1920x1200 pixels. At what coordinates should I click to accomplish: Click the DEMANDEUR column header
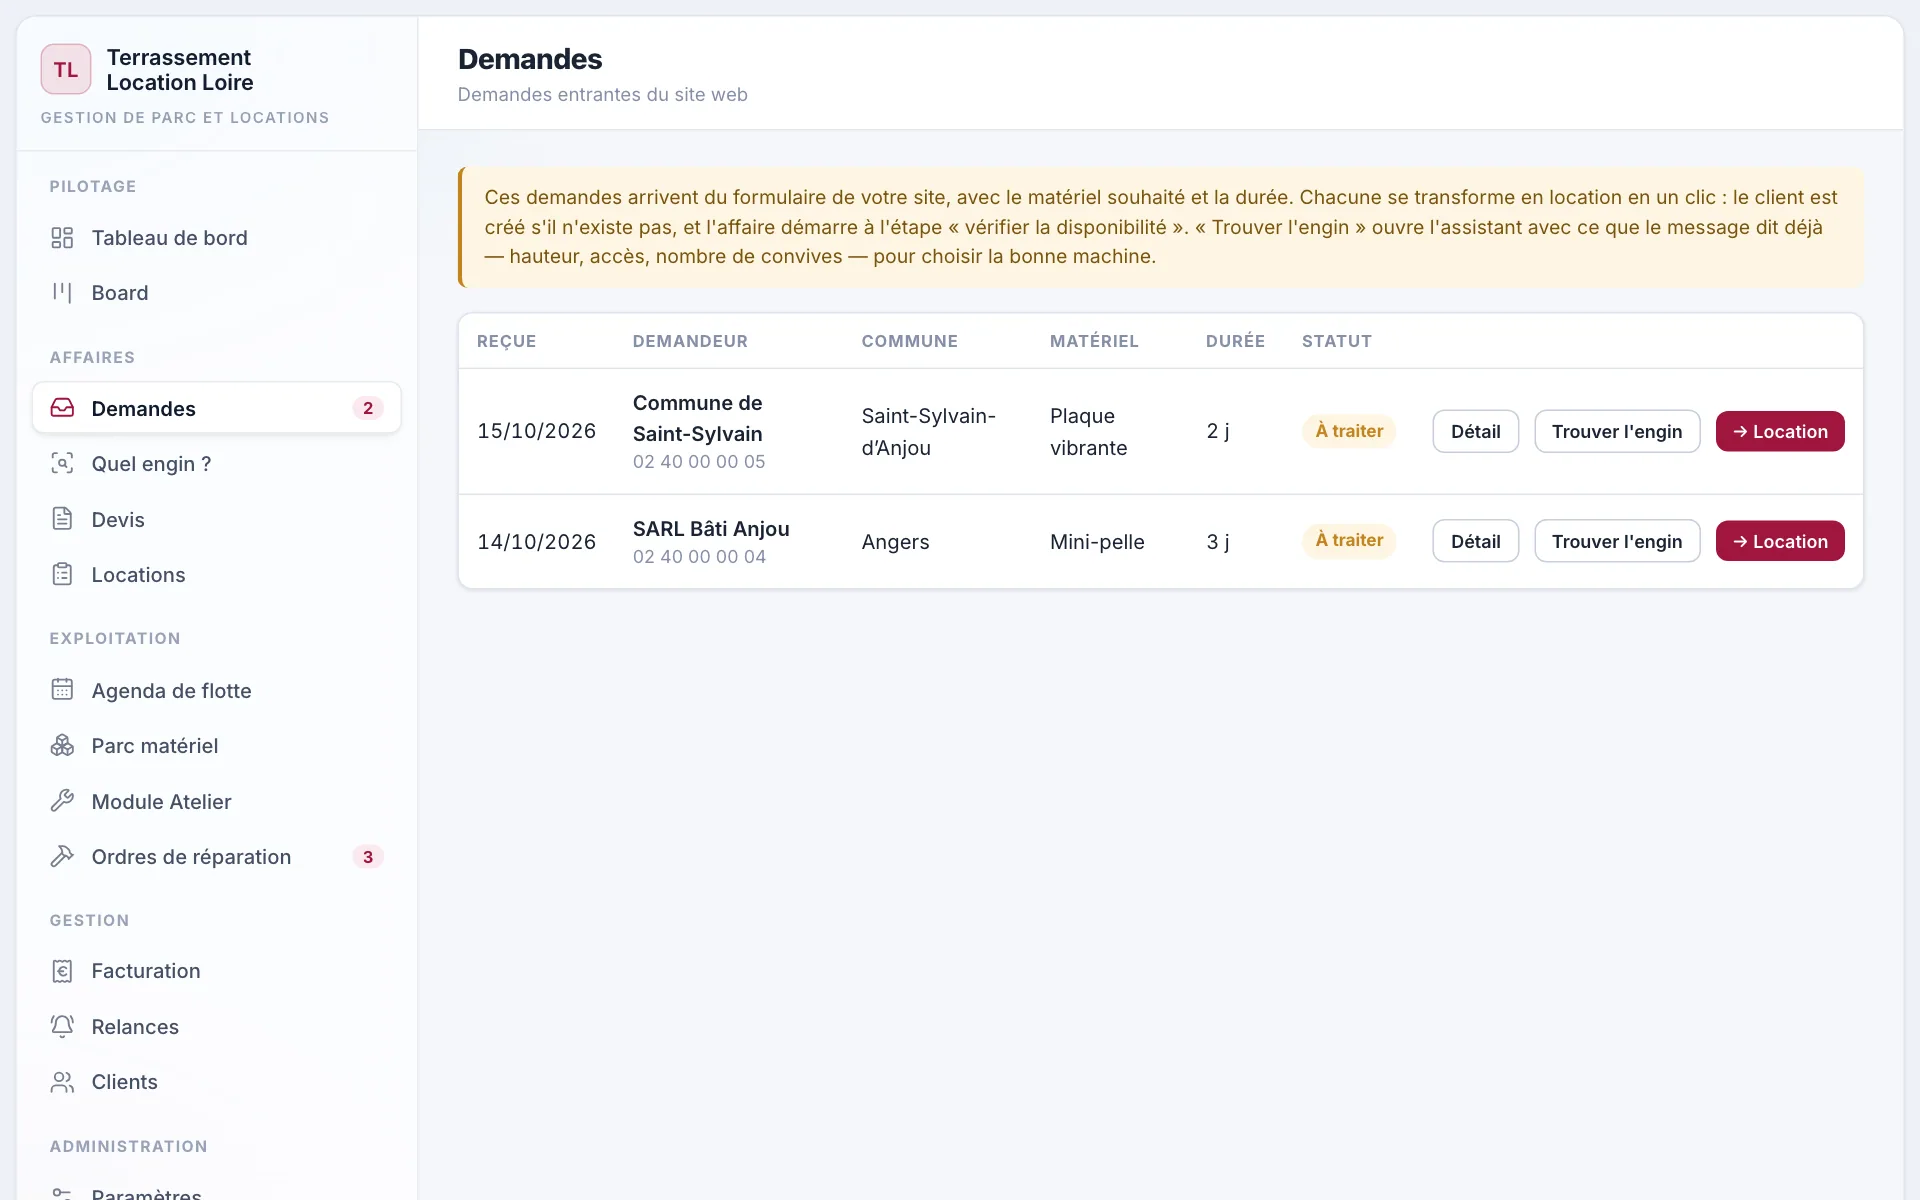(x=690, y=341)
